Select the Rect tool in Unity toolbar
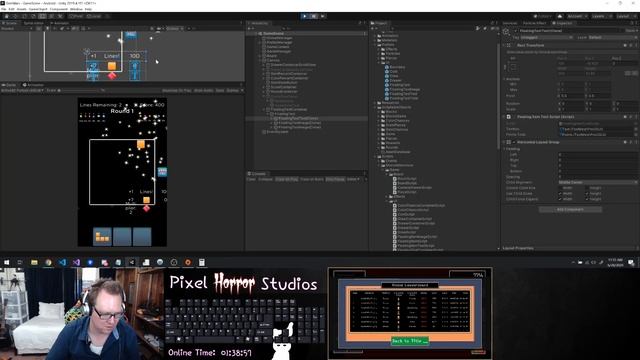Viewport: 640px width, 360px height. 42,16
